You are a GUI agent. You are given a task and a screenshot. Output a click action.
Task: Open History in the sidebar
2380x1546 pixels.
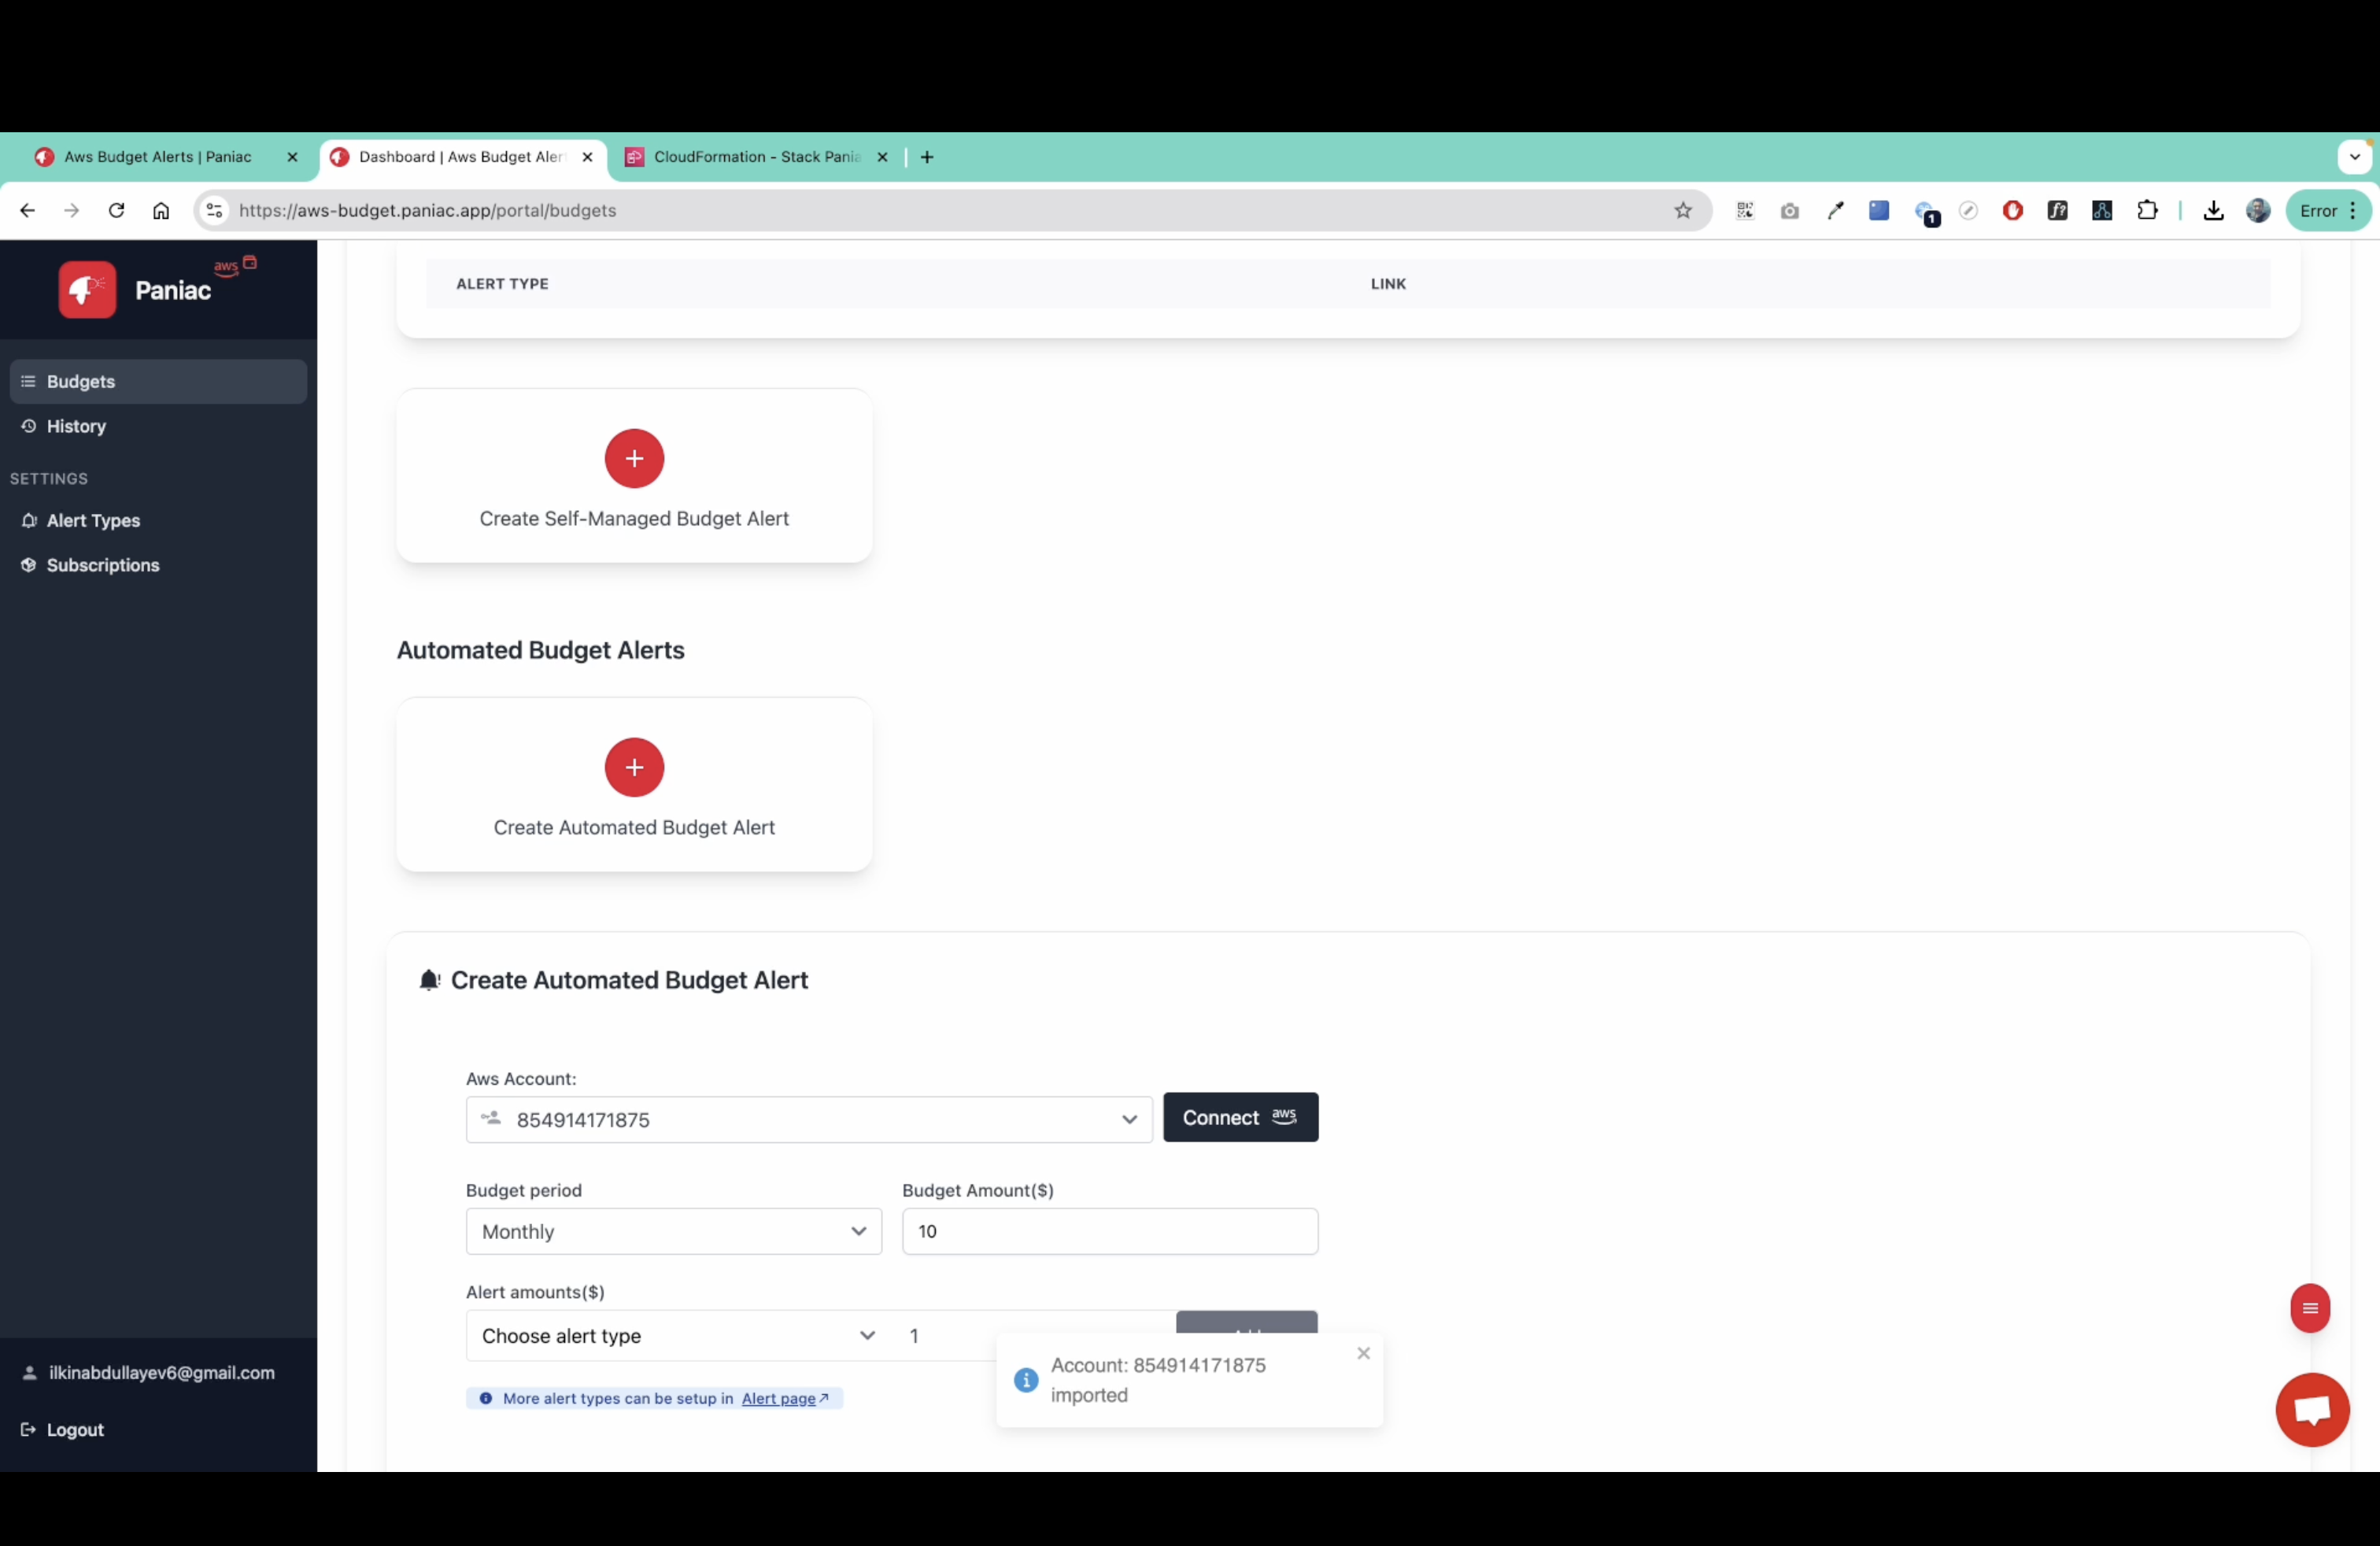76,426
